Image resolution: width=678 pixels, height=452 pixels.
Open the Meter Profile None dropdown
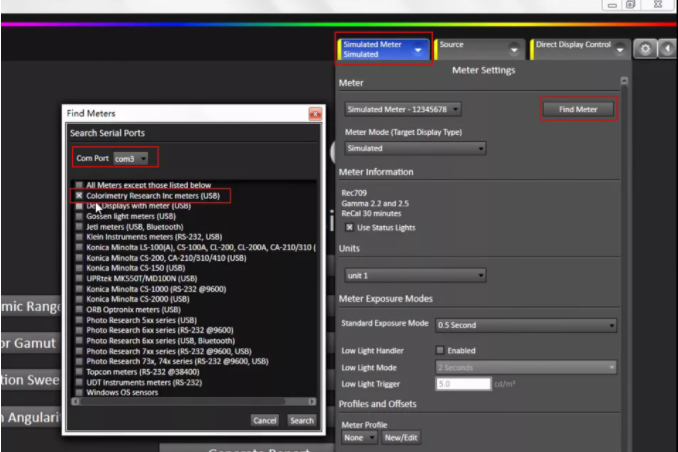click(x=359, y=438)
